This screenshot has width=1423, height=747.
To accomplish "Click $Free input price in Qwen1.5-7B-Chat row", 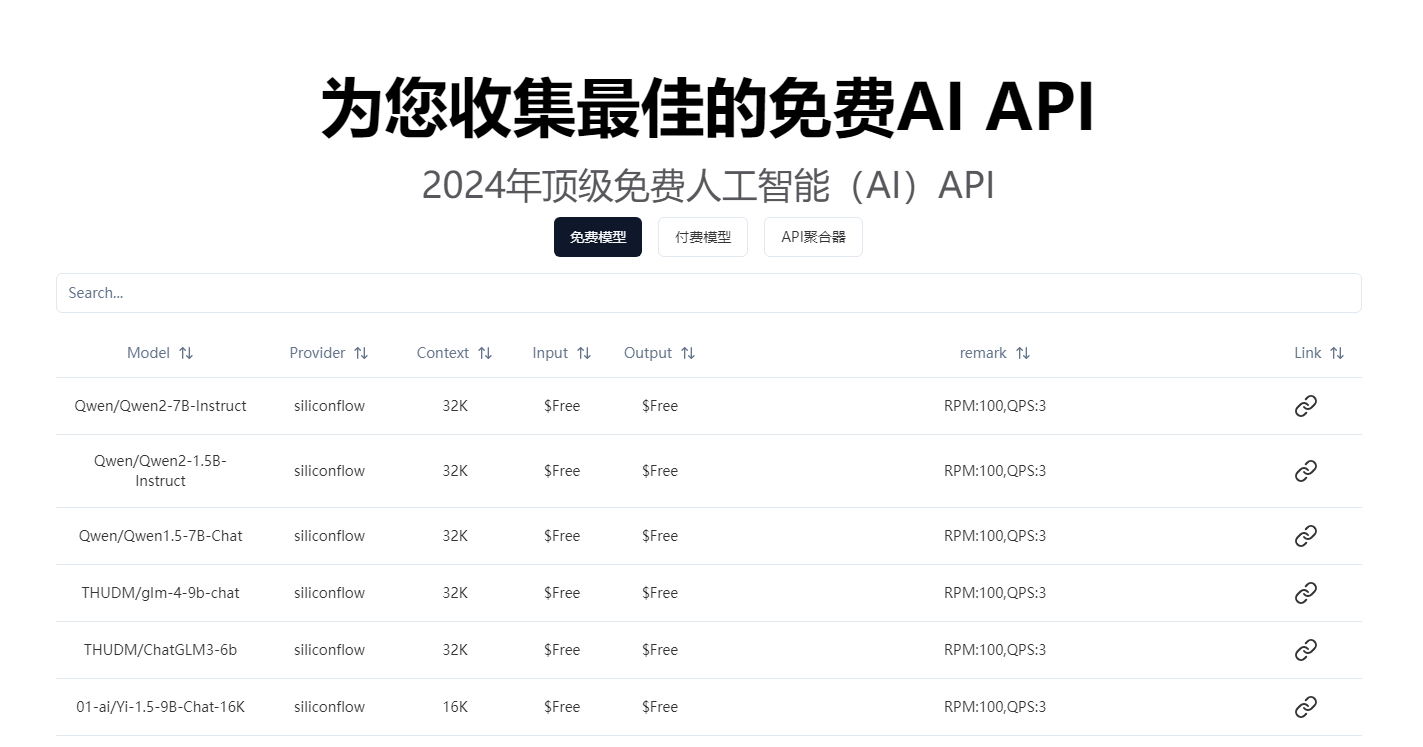I will click(562, 536).
